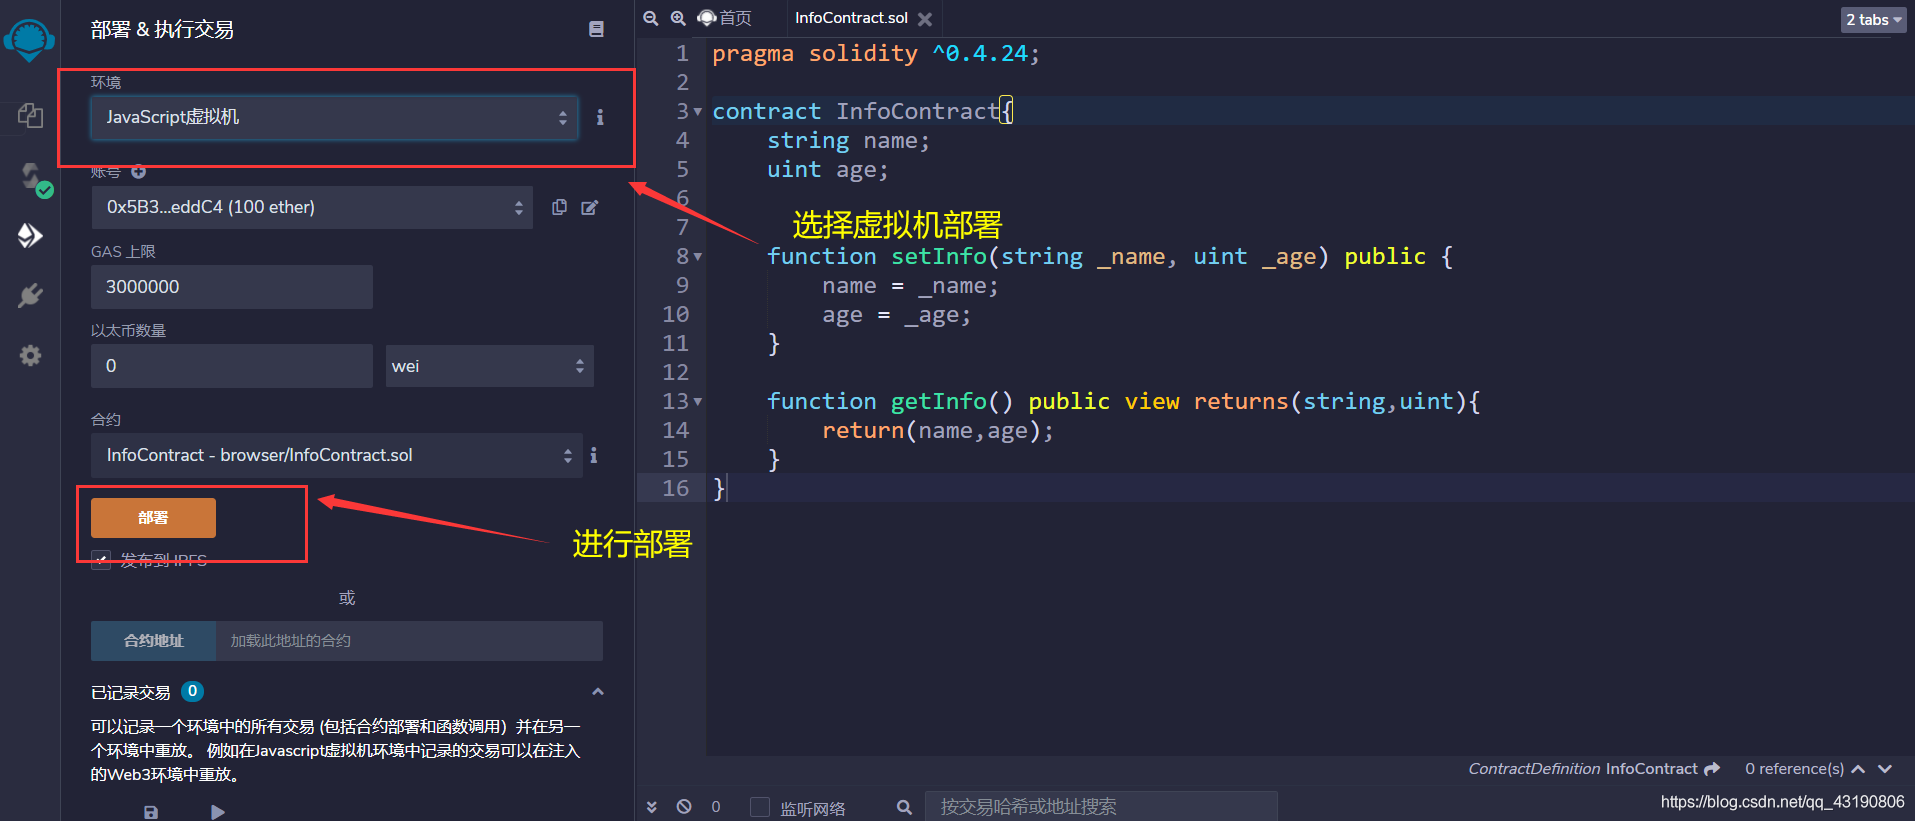
Task: Open documentation icon beside panel title
Action: (x=596, y=29)
